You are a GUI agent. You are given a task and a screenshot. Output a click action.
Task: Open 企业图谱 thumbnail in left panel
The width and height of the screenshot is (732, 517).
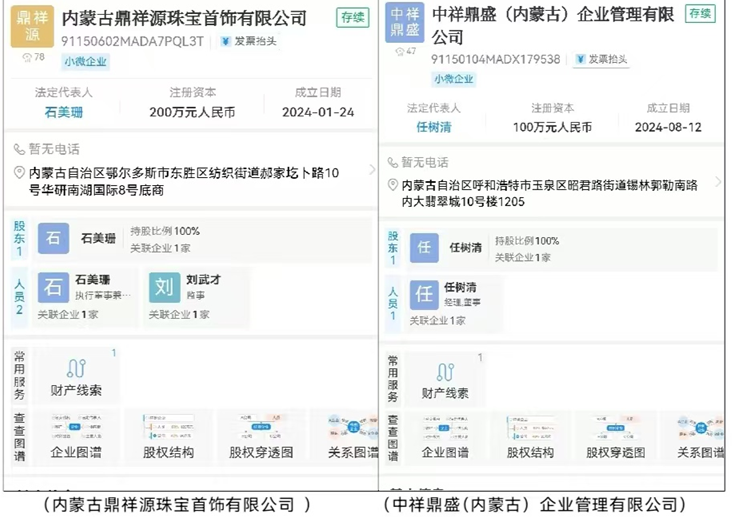[x=76, y=435]
